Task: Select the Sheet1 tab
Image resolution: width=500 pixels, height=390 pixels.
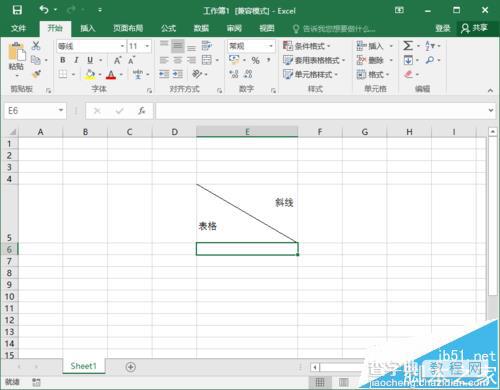Action: (83, 366)
